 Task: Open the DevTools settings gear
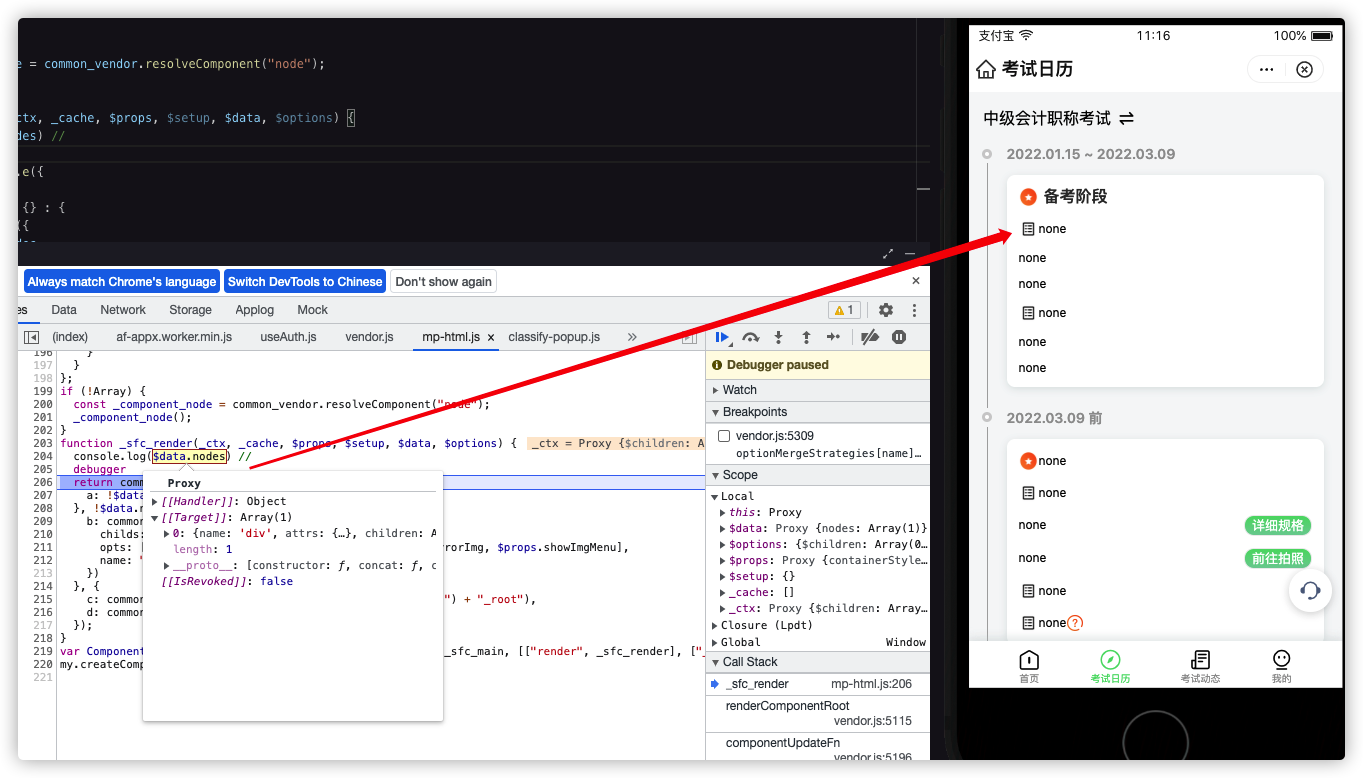[x=886, y=311]
